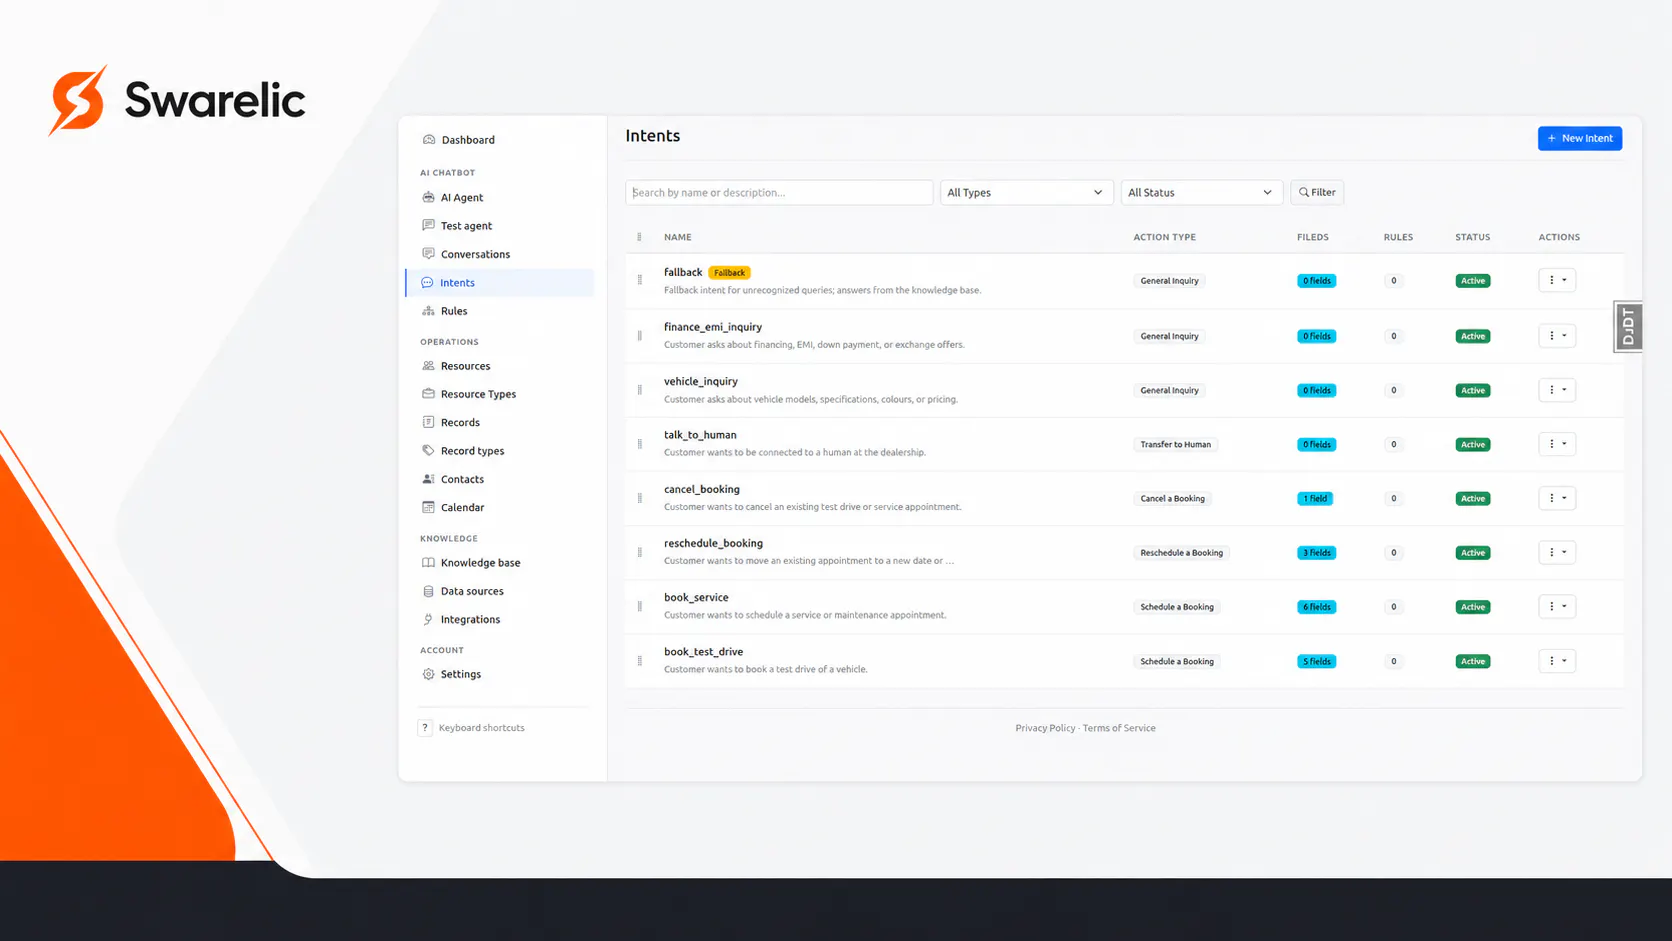
Task: Open the cancel_booking intent name
Action: tap(702, 490)
